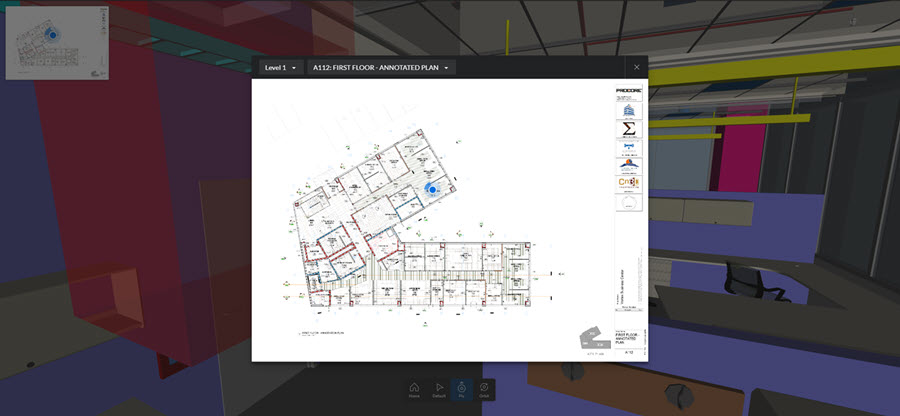The width and height of the screenshot is (900, 416).
Task: Click the A112 sheet number box
Action: click(630, 353)
